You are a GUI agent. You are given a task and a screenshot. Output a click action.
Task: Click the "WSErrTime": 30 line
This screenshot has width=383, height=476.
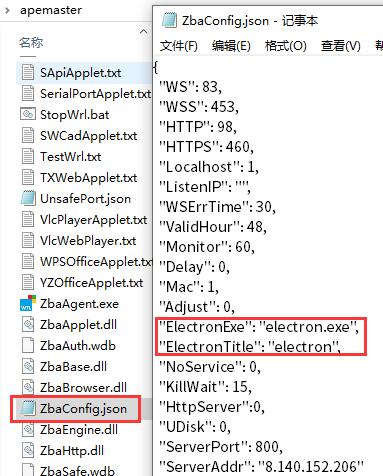tap(217, 207)
